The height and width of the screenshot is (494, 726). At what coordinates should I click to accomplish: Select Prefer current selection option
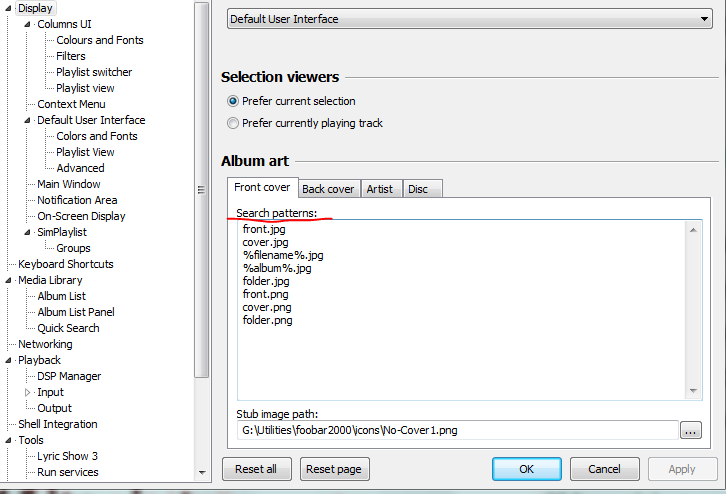pos(233,101)
